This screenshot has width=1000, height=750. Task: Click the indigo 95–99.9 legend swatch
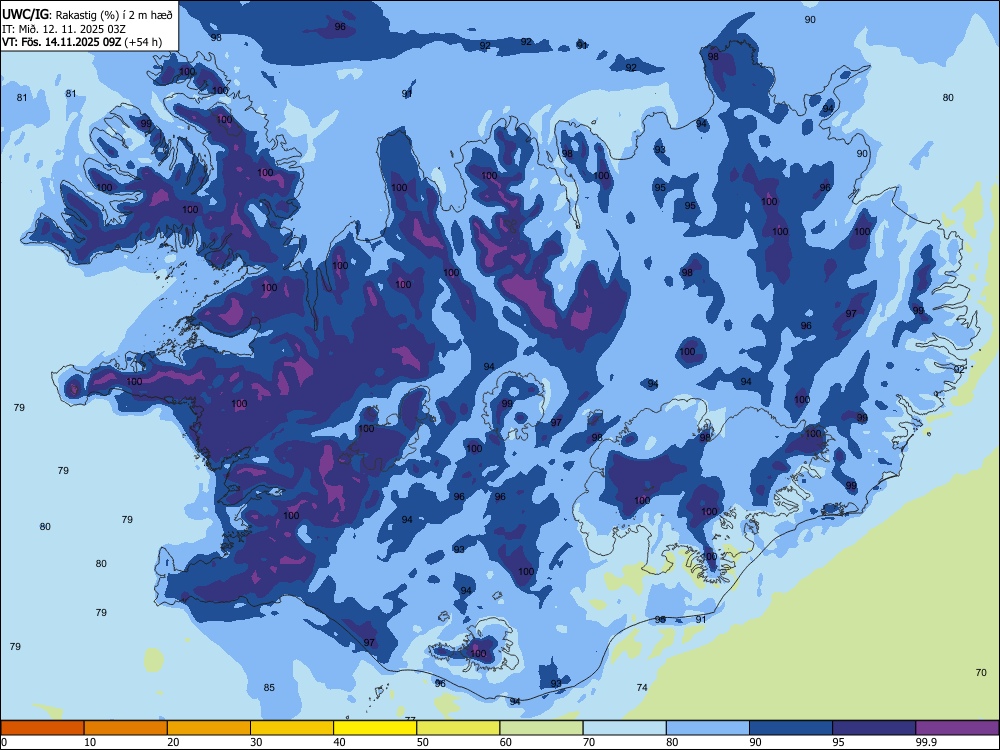(874, 728)
